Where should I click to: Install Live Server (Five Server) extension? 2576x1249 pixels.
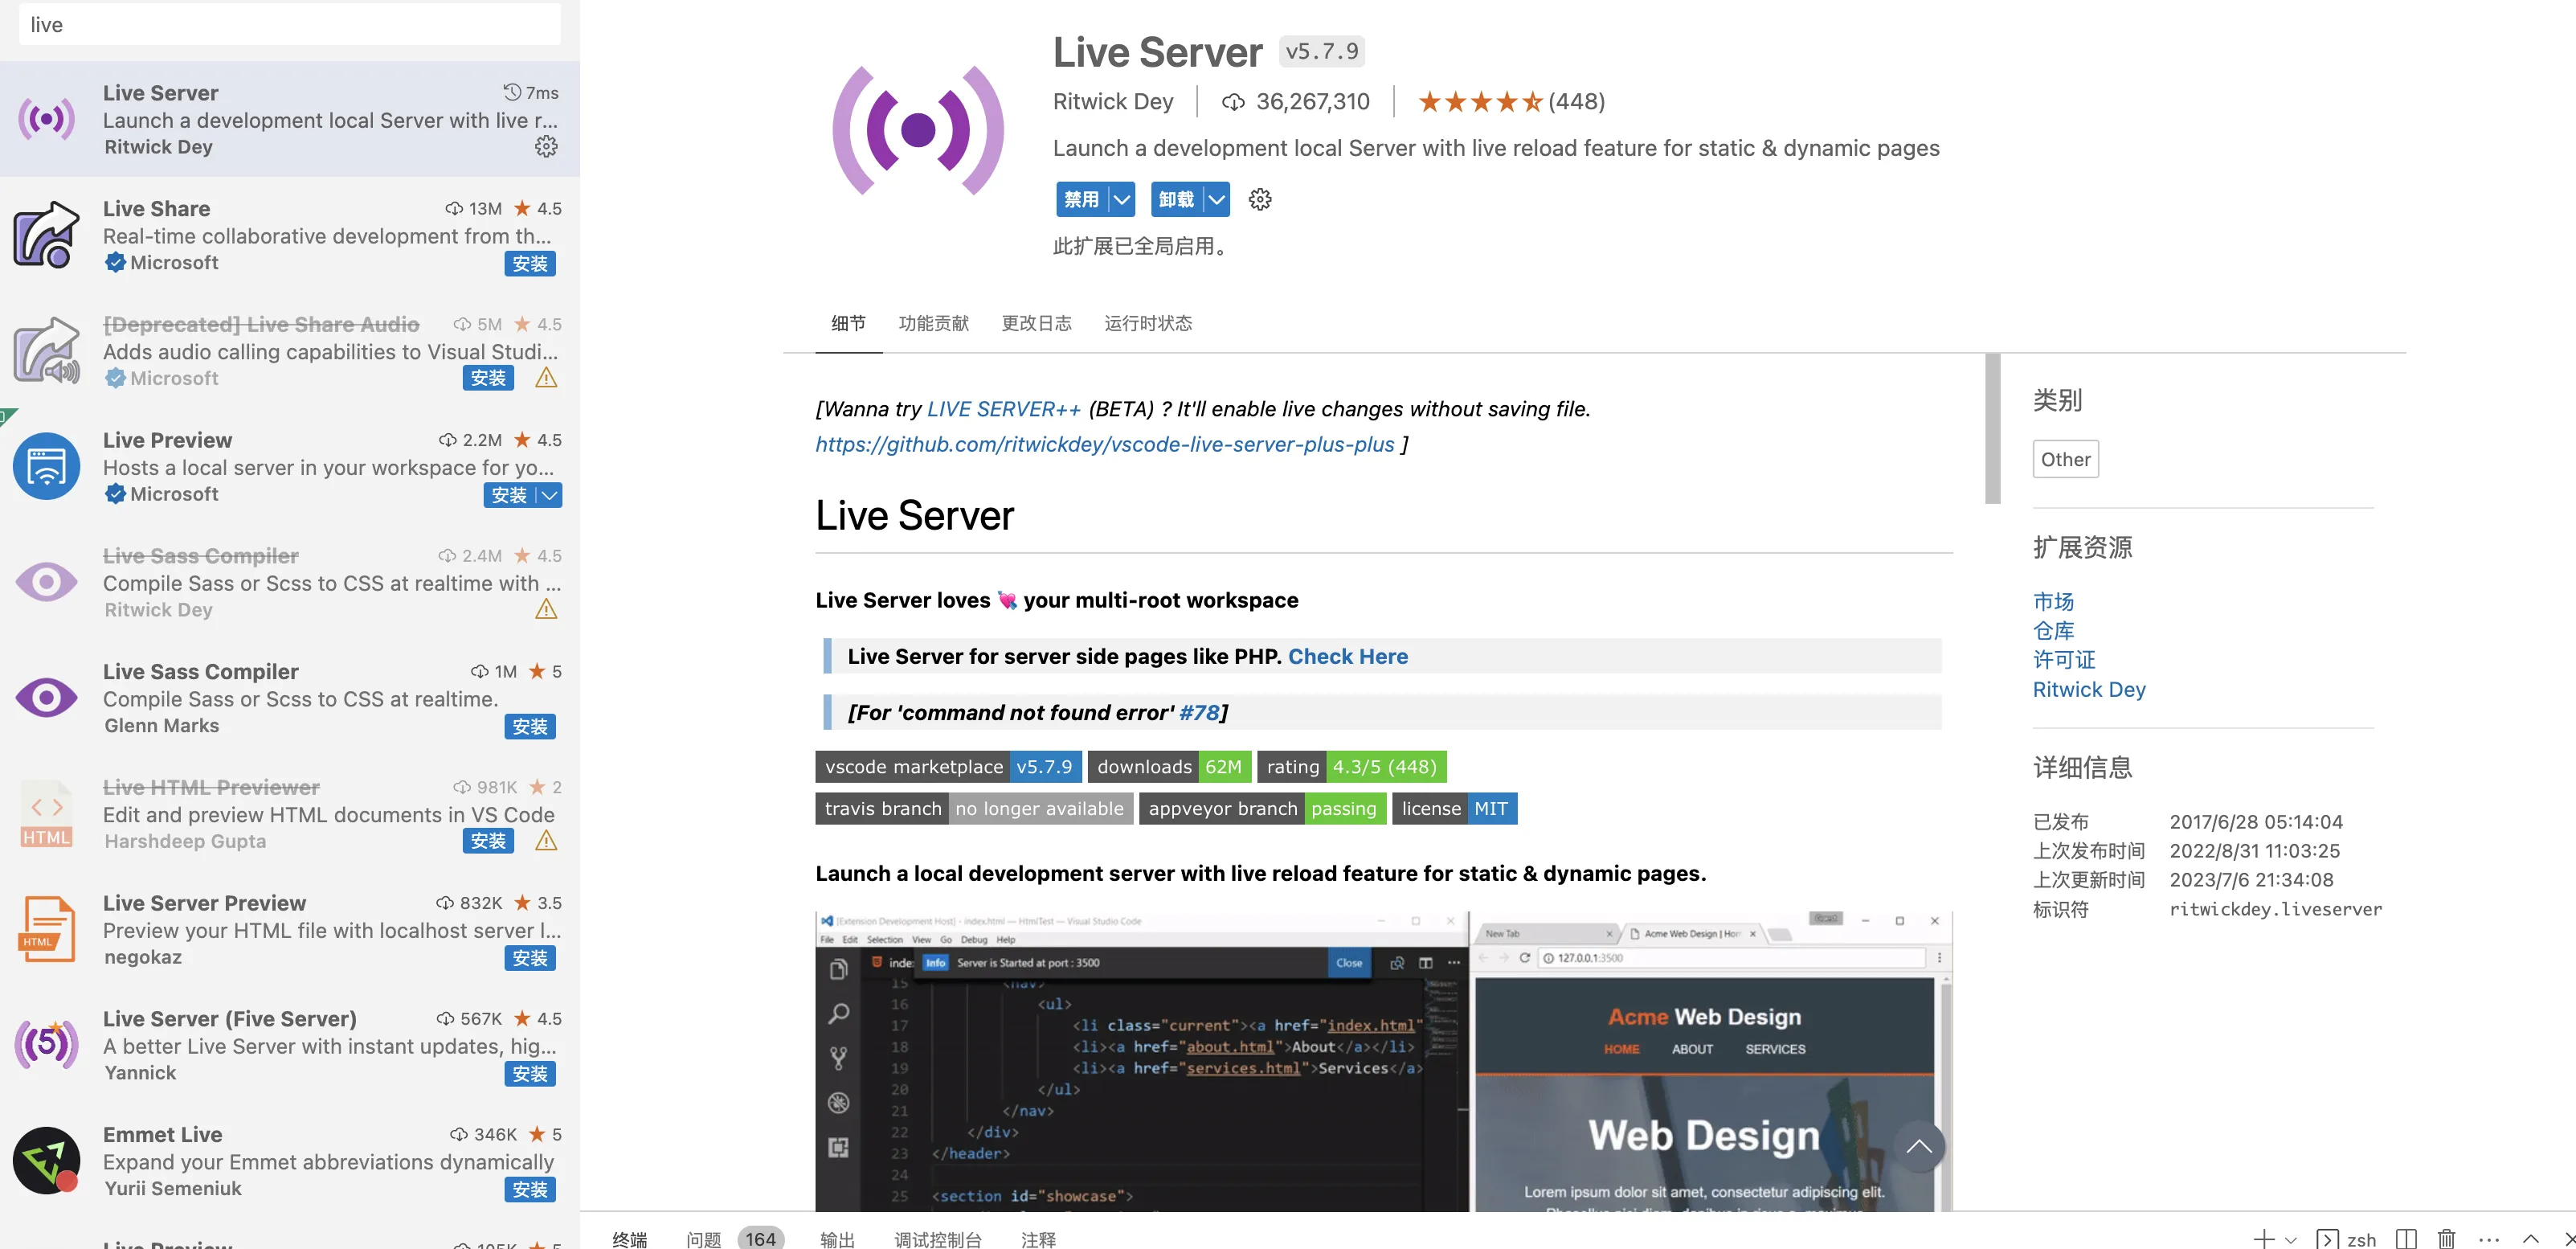tap(530, 1073)
